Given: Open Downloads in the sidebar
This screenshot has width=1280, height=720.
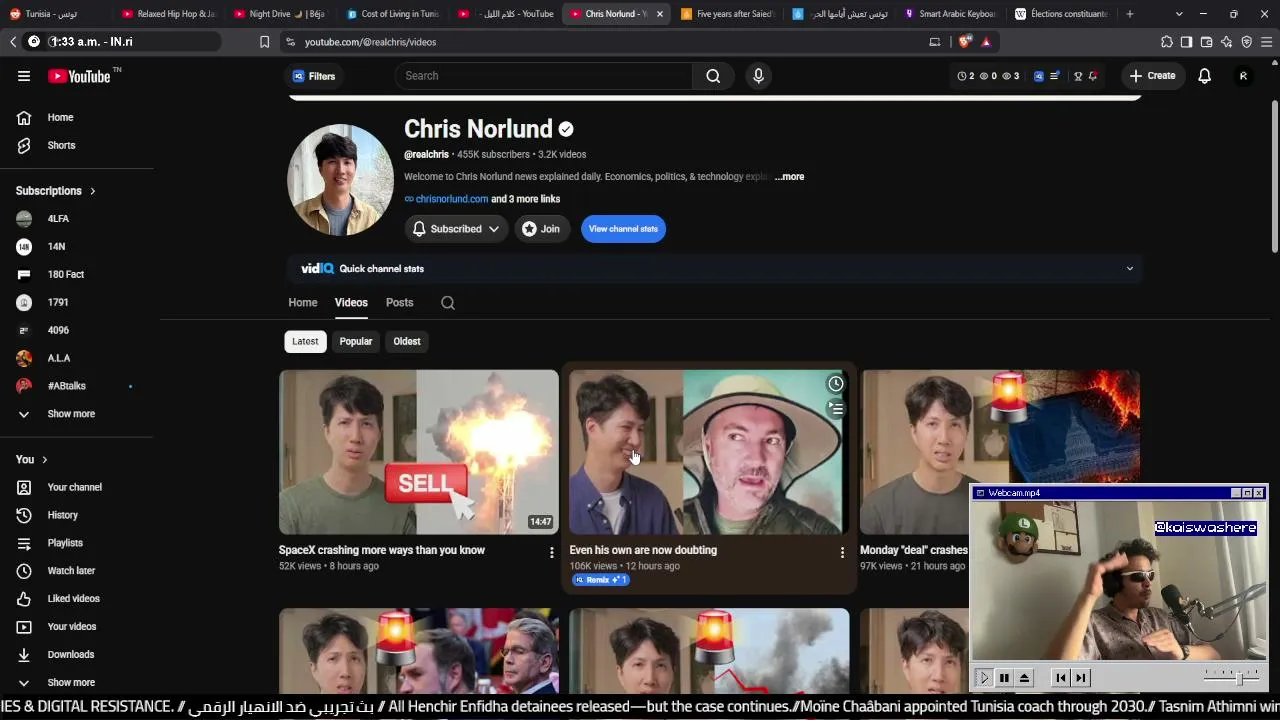Looking at the screenshot, I should click(x=70, y=655).
